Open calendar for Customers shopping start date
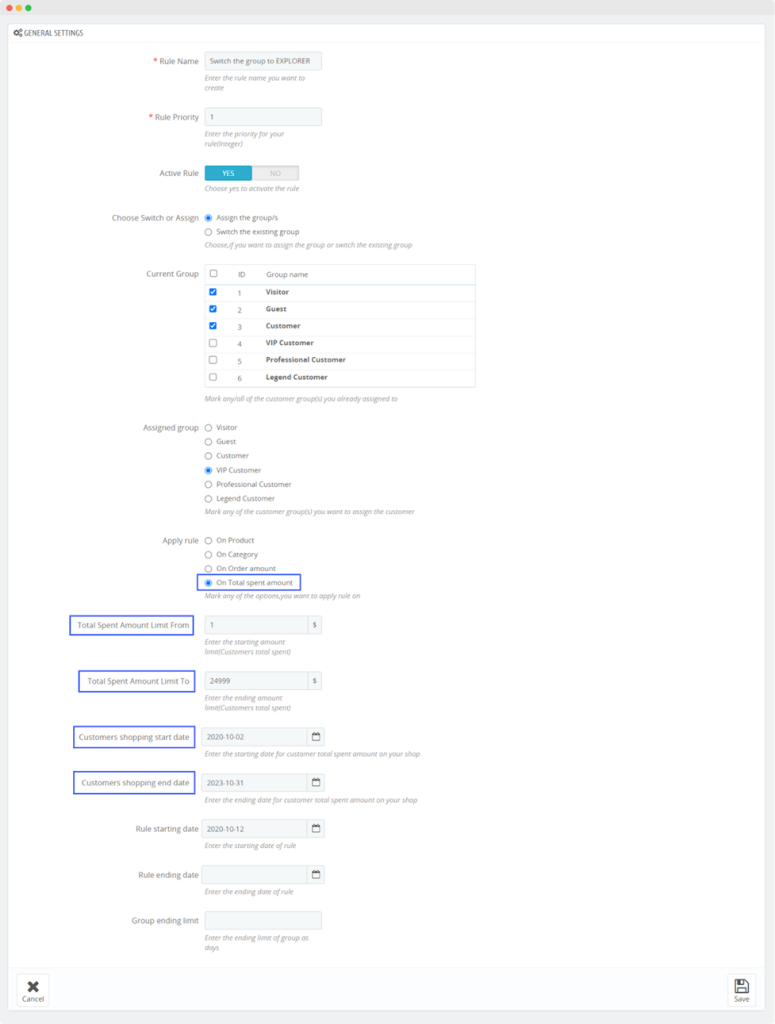The height and width of the screenshot is (1024, 775). pos(316,737)
